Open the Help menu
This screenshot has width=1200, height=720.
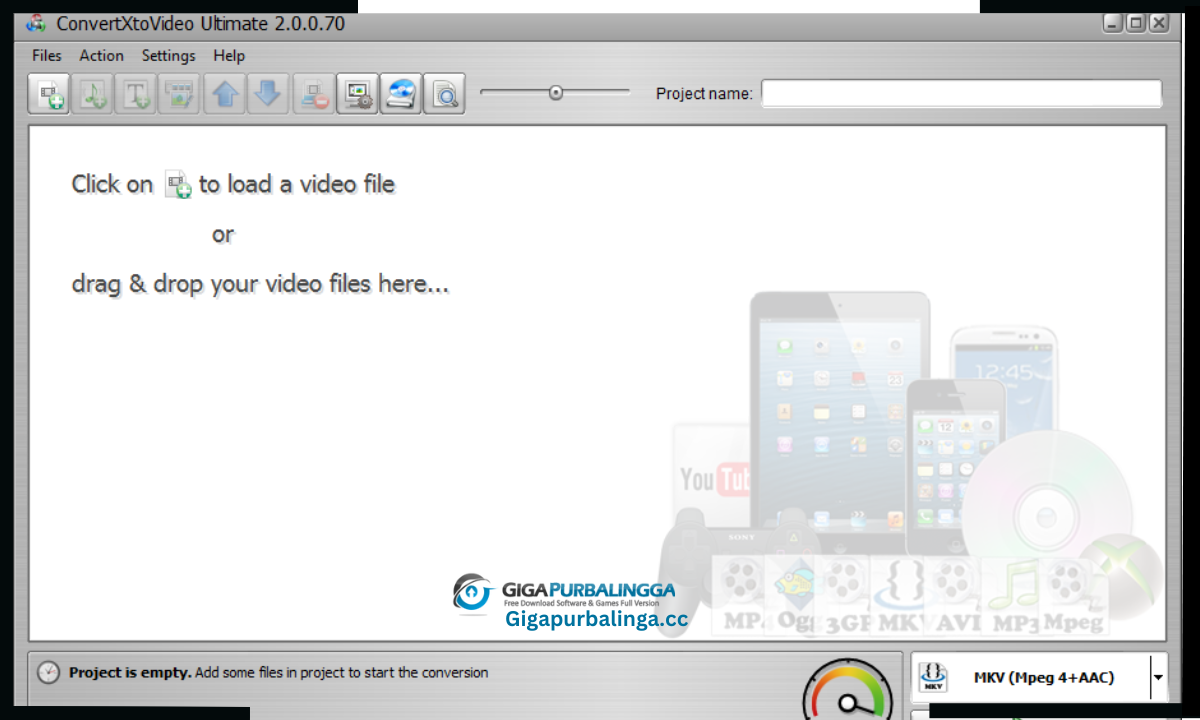coord(229,56)
